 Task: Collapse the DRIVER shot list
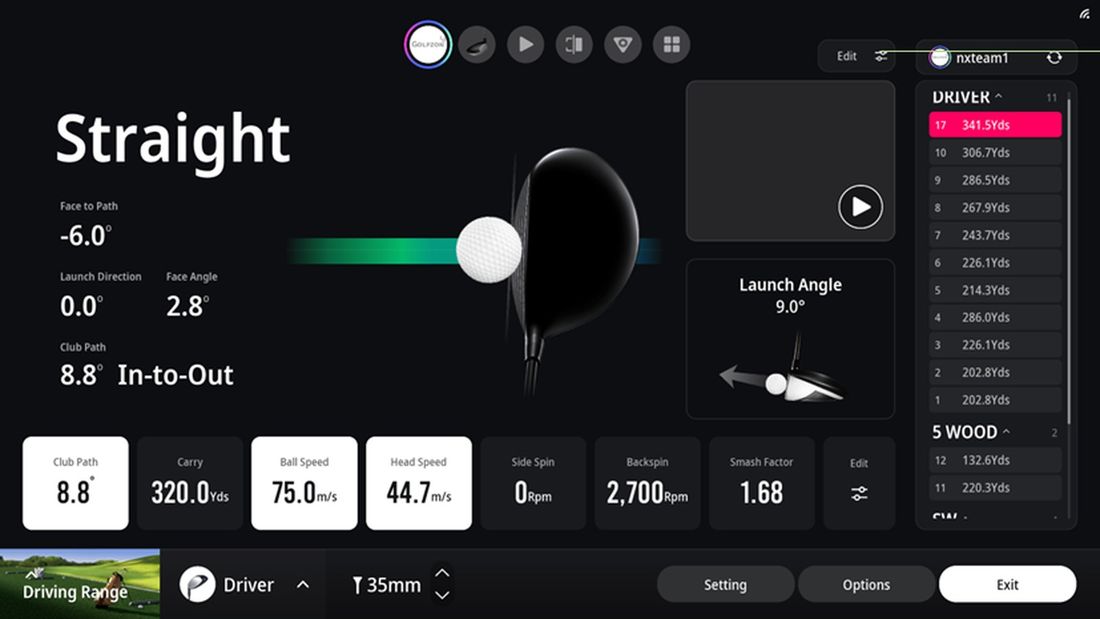(998, 97)
